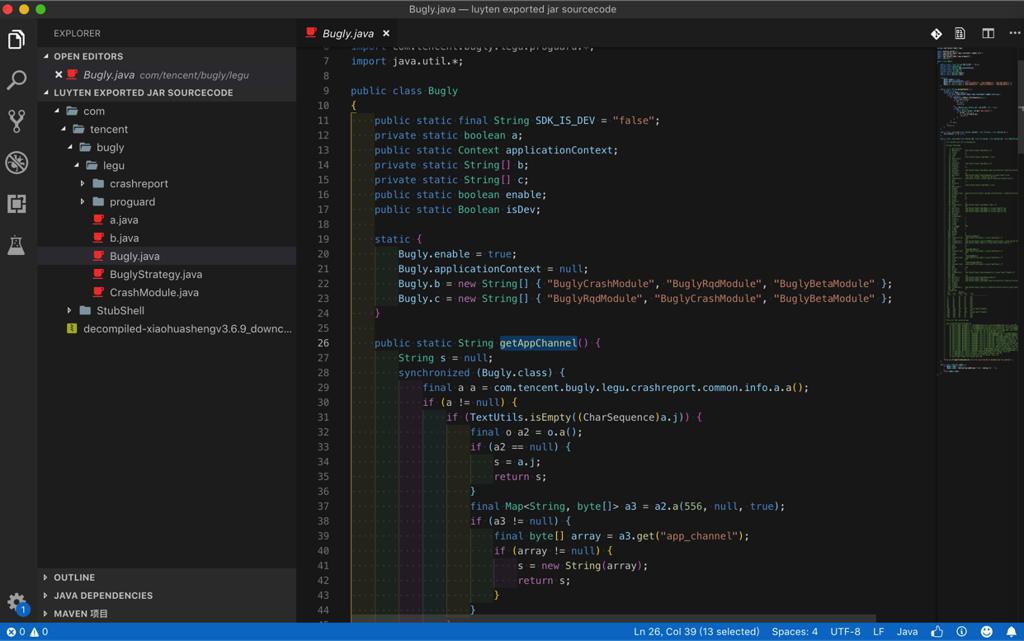Screen dimensions: 1024x641
Task: Expand the OUTLINE section
Action: click(74, 578)
